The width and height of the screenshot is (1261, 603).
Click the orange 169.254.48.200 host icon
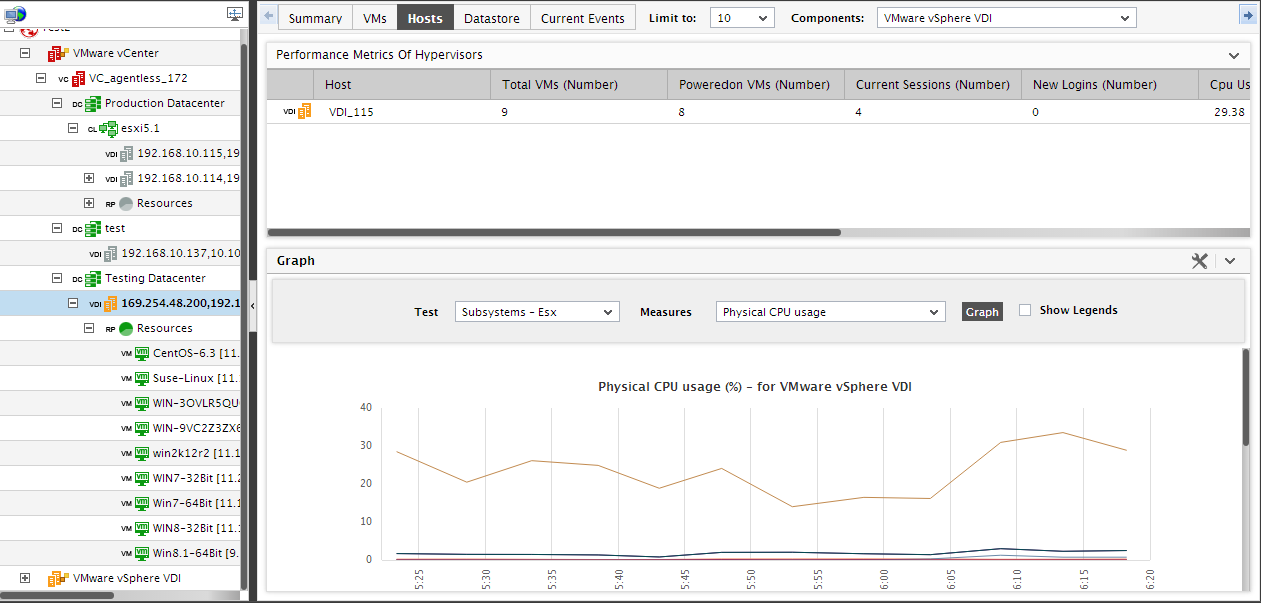pos(110,303)
